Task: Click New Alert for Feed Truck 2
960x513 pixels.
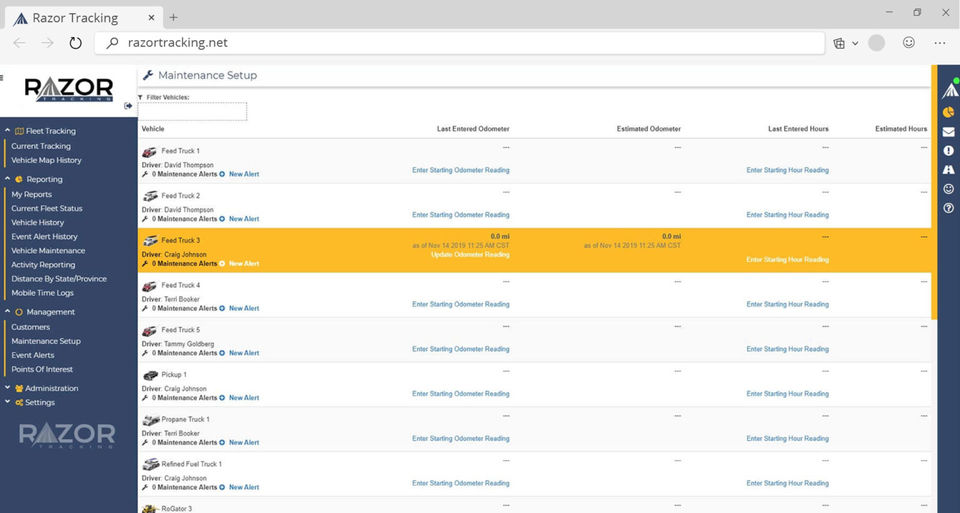Action: point(243,219)
